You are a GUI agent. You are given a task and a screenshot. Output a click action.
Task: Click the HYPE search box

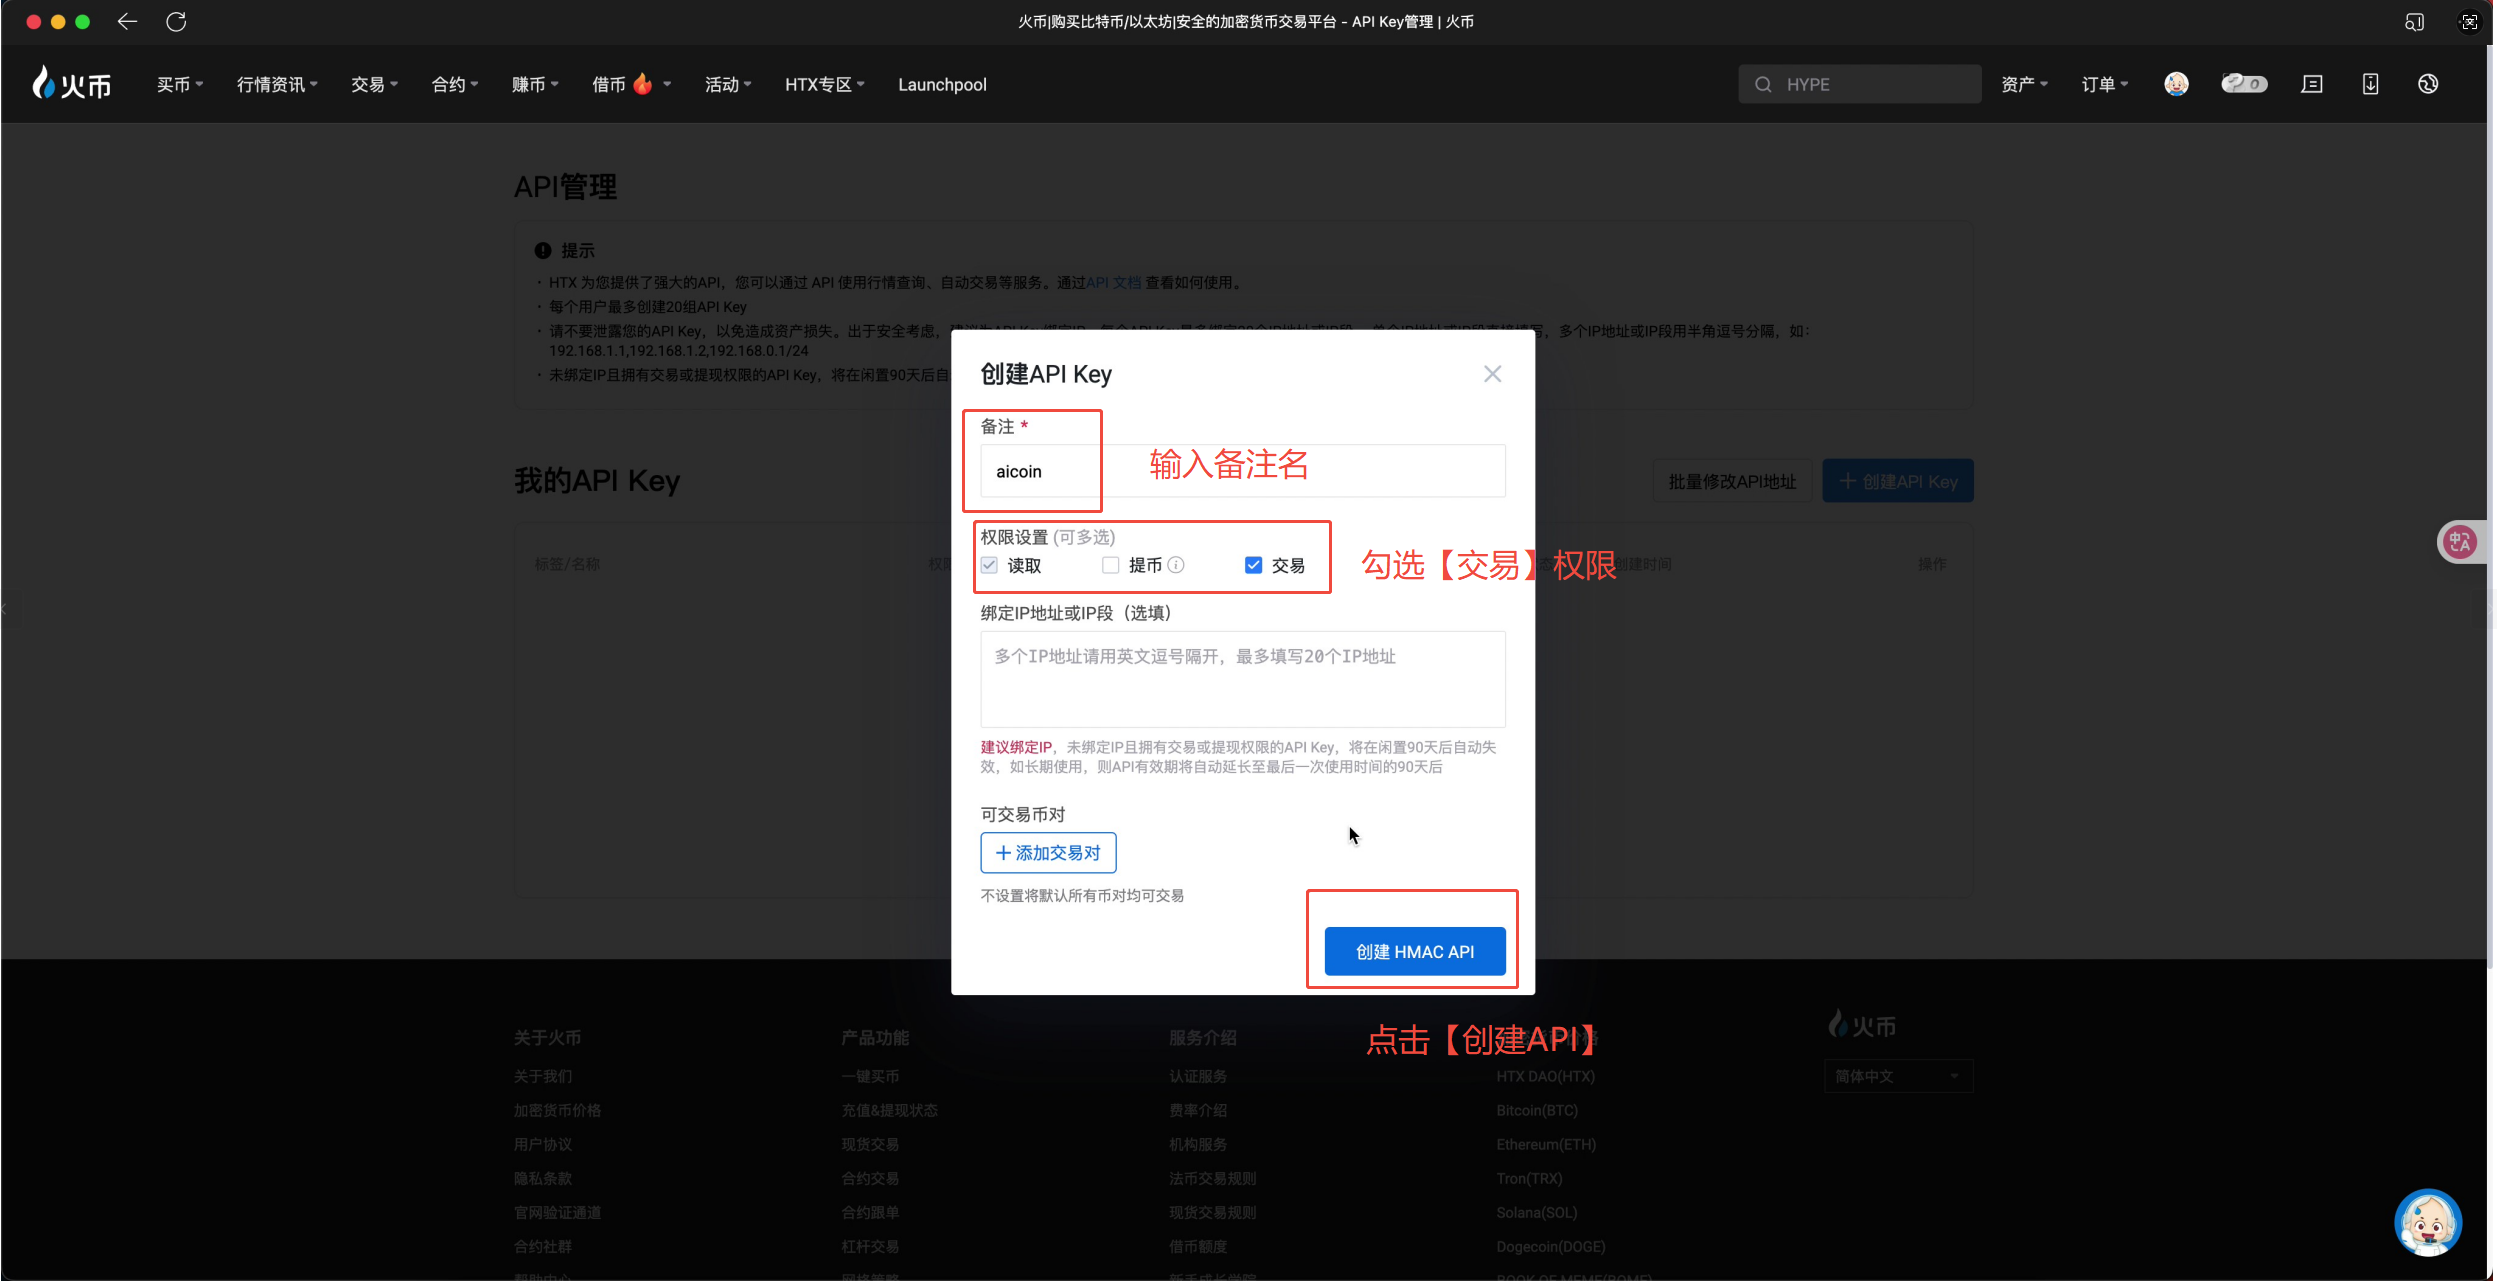[x=1859, y=84]
